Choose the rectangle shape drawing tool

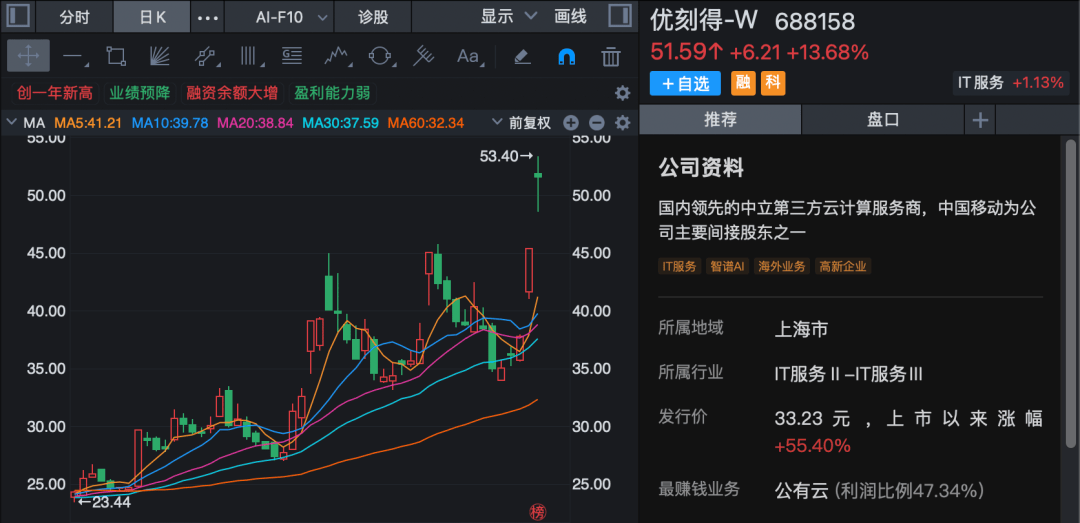pos(116,56)
